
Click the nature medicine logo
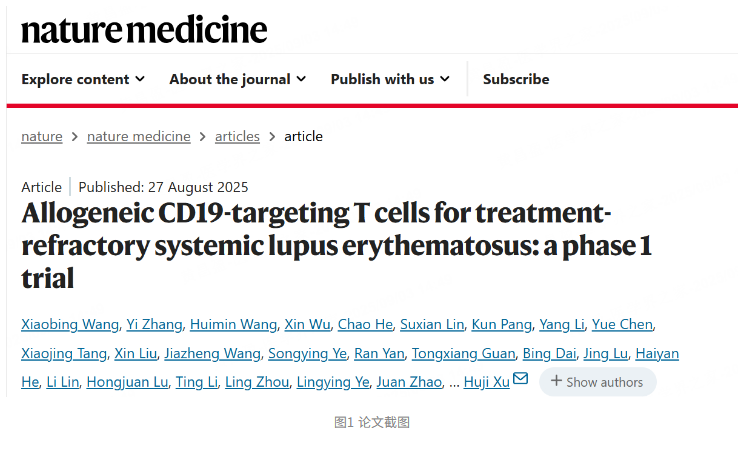pos(144,30)
